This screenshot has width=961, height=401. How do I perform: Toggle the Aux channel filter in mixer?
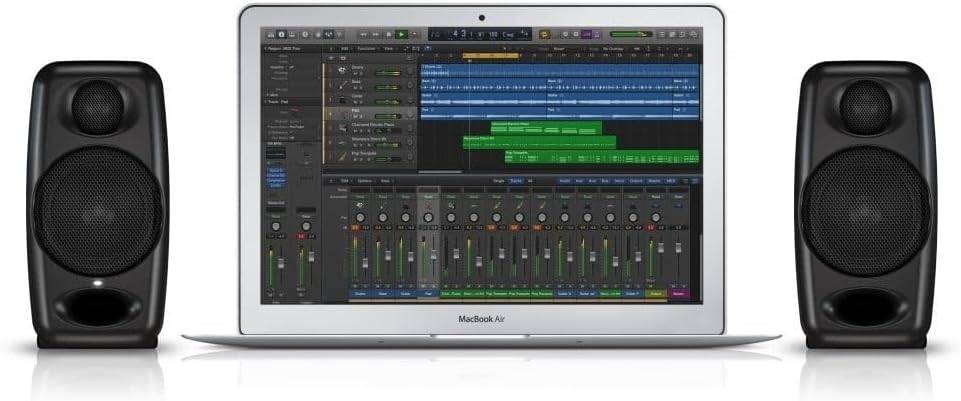(x=592, y=180)
